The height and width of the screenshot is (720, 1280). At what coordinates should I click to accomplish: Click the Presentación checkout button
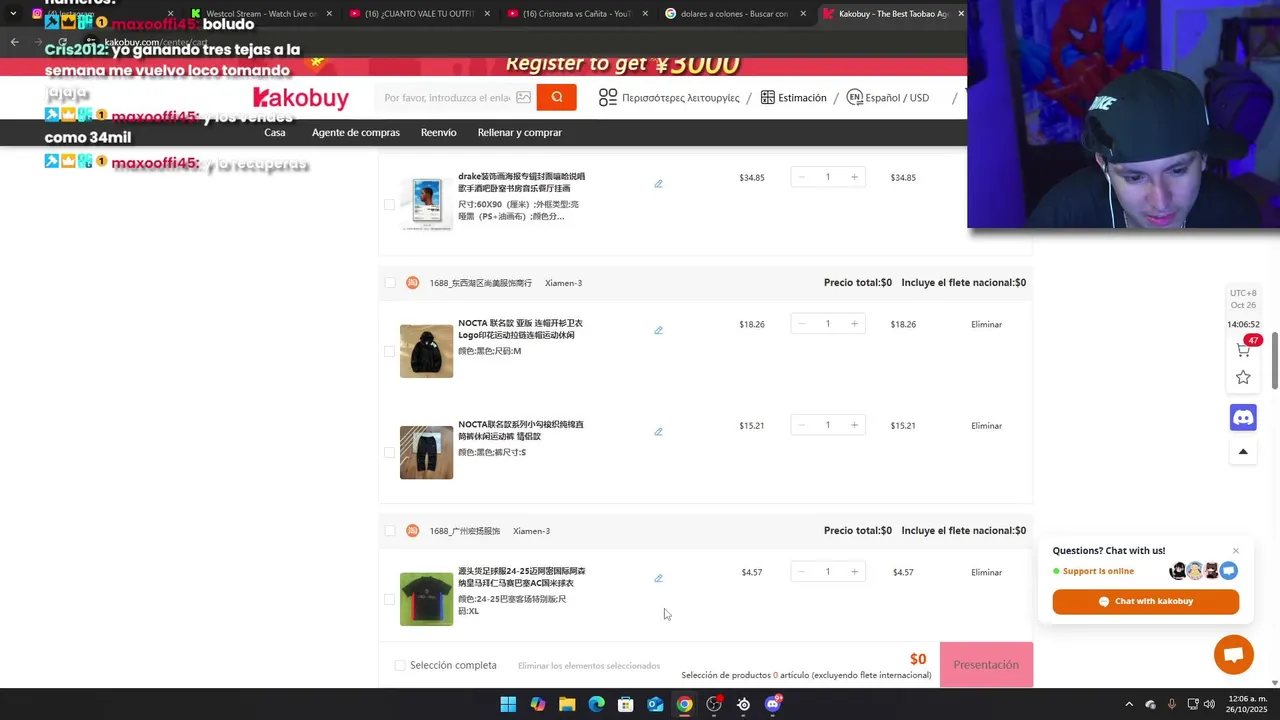click(986, 665)
